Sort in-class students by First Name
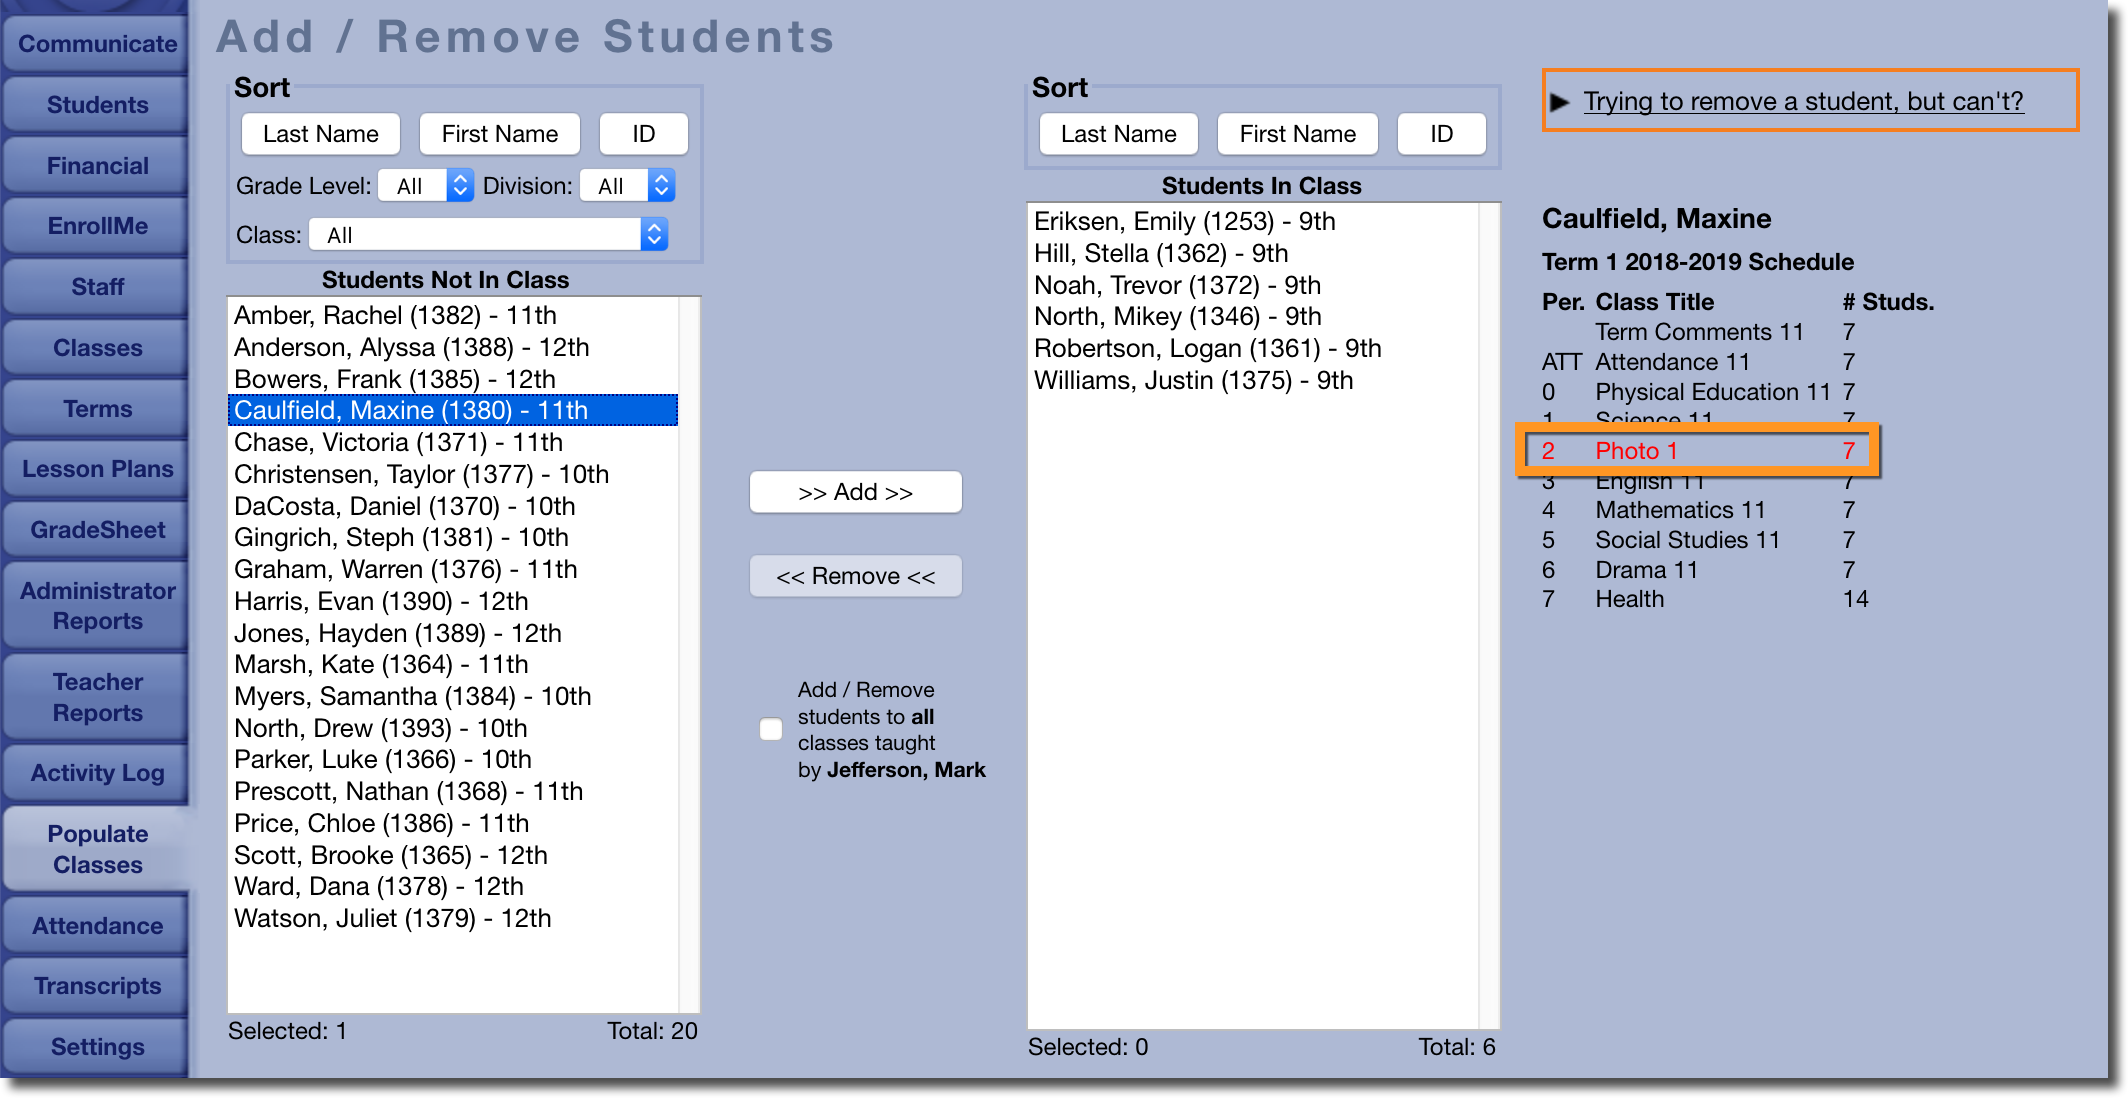The image size is (2128, 1098). 1297,134
